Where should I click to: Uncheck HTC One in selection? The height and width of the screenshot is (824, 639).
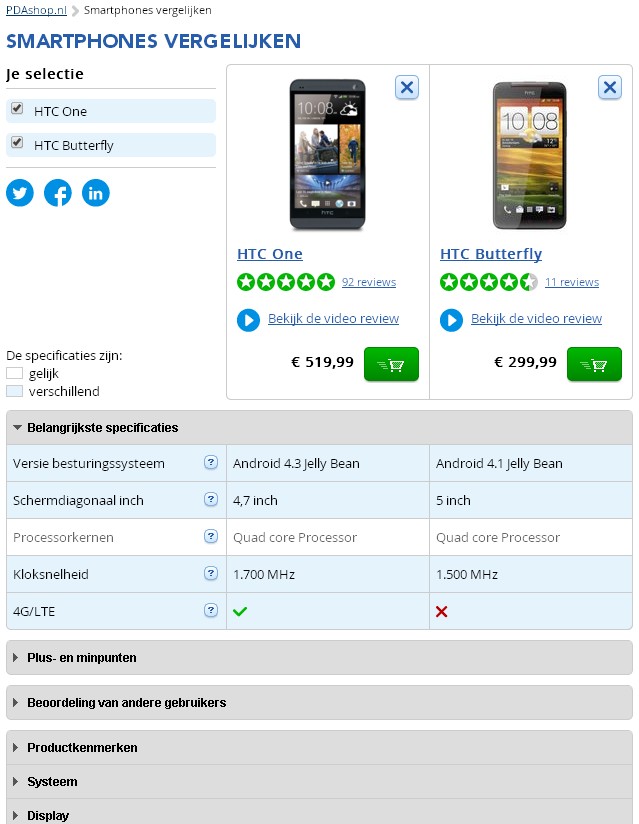coord(17,108)
